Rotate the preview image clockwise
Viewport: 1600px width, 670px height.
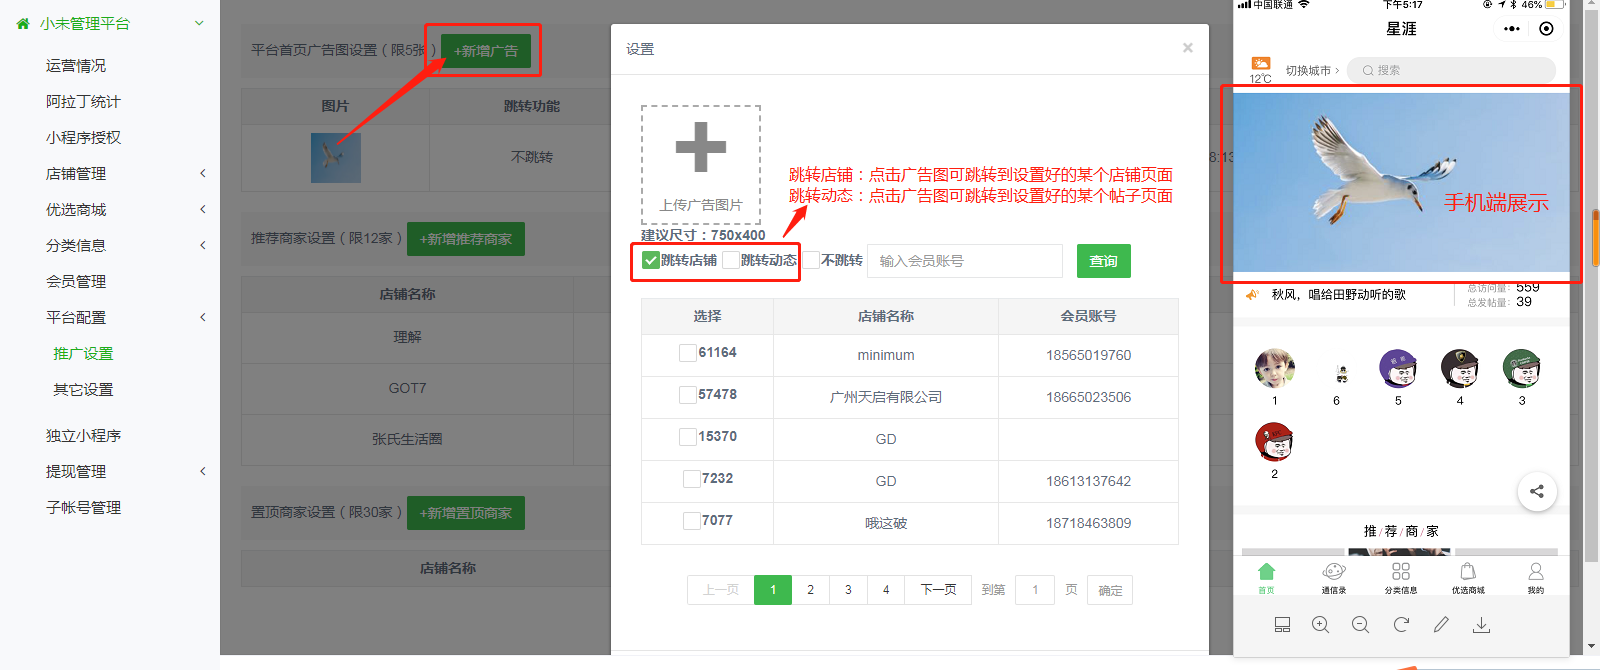[x=1401, y=625]
